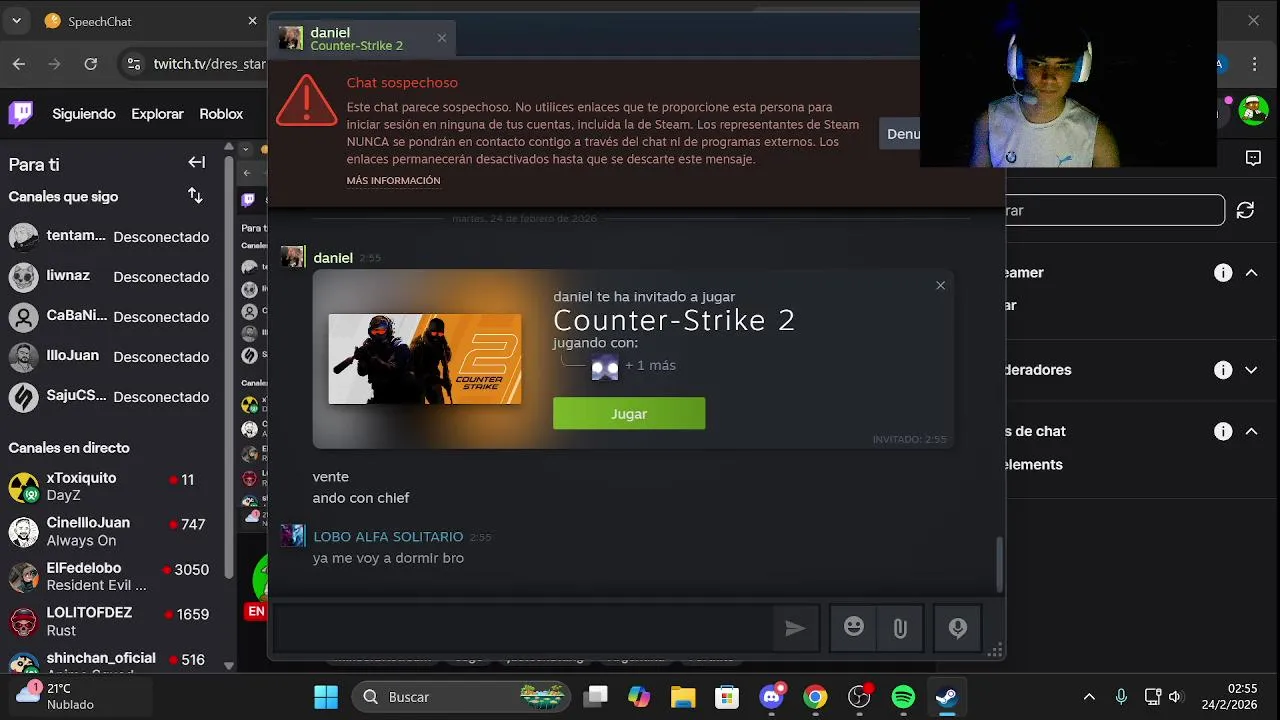Open the Chrome three-dot menu

point(1255,64)
